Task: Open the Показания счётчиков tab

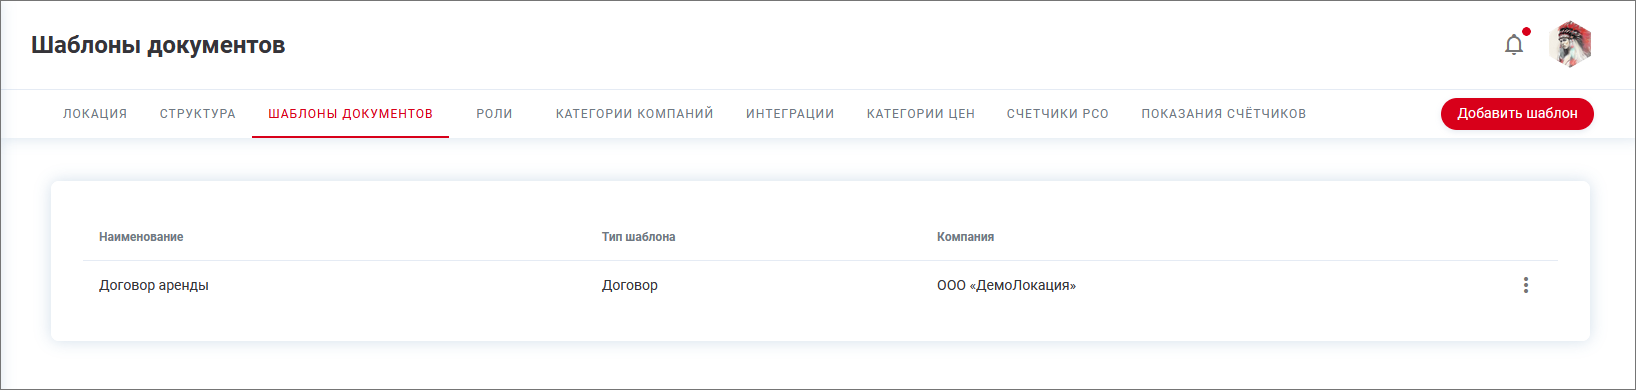Action: (1224, 114)
